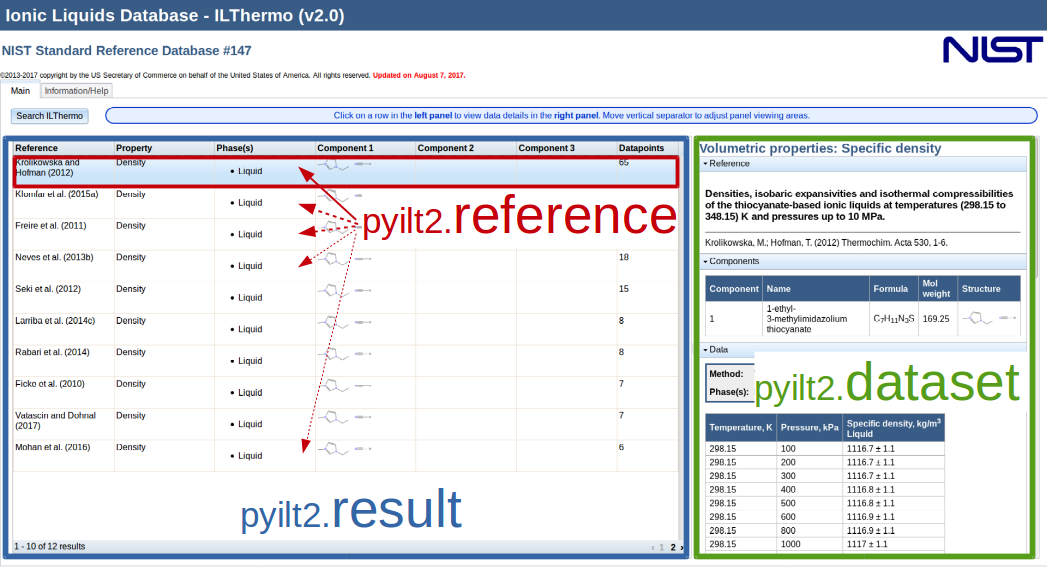Open structure thumbnail in Larriba et al. row
This screenshot has height=570, width=1047.
click(345, 322)
